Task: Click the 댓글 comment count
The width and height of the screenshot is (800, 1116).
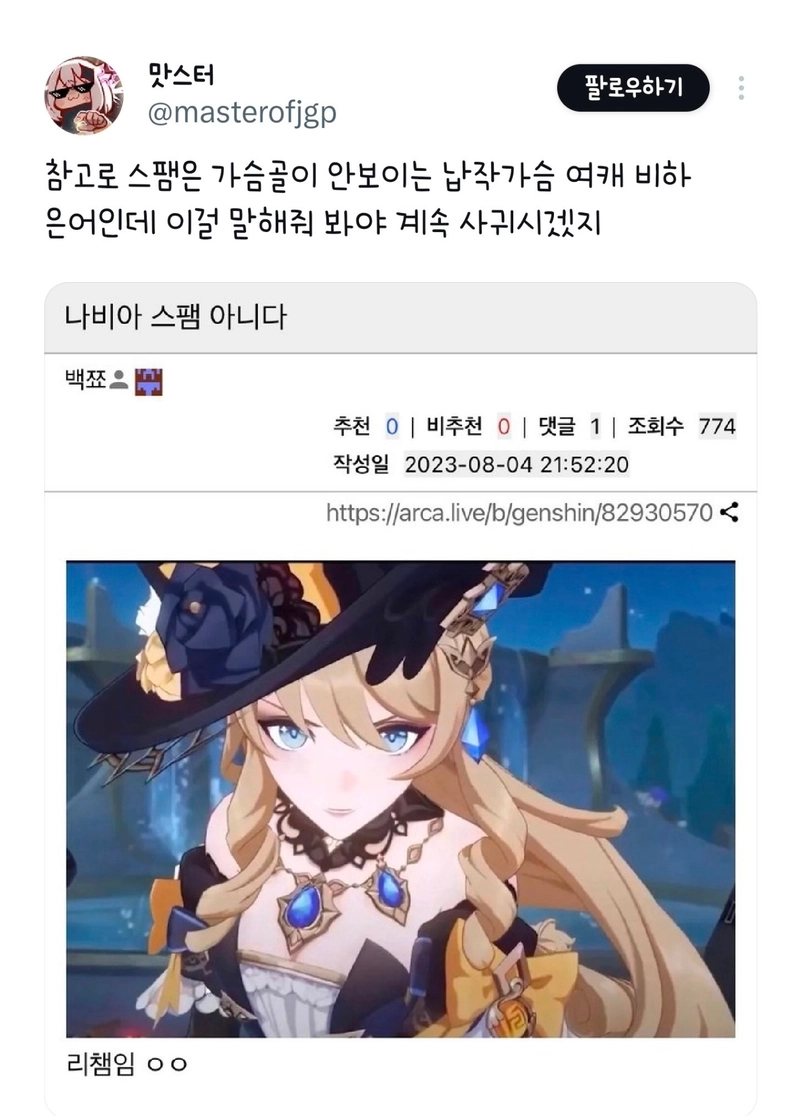Action: click(595, 426)
